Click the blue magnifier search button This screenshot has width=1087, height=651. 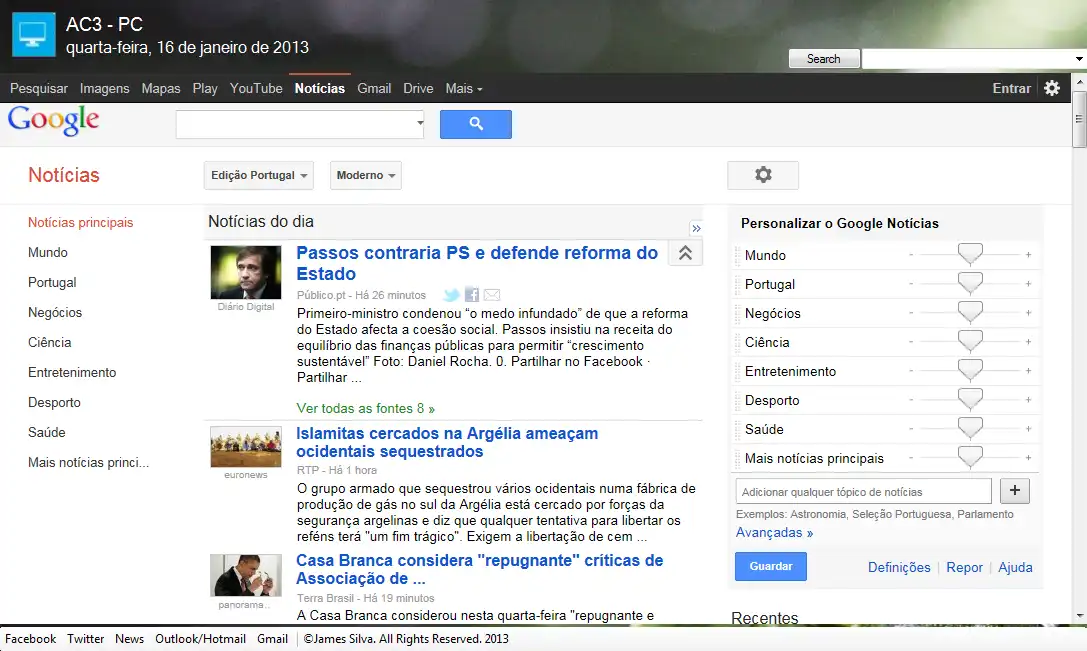coord(476,124)
